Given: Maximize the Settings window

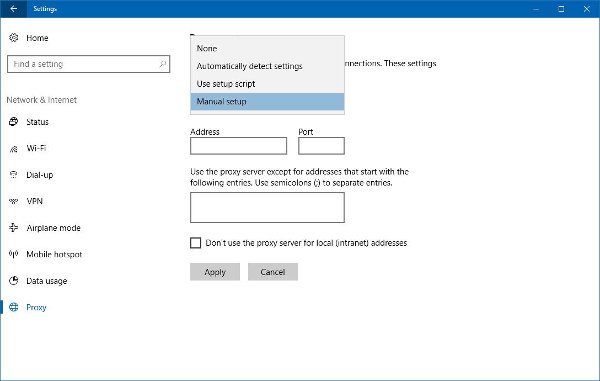Looking at the screenshot, I should pyautogui.click(x=561, y=9).
